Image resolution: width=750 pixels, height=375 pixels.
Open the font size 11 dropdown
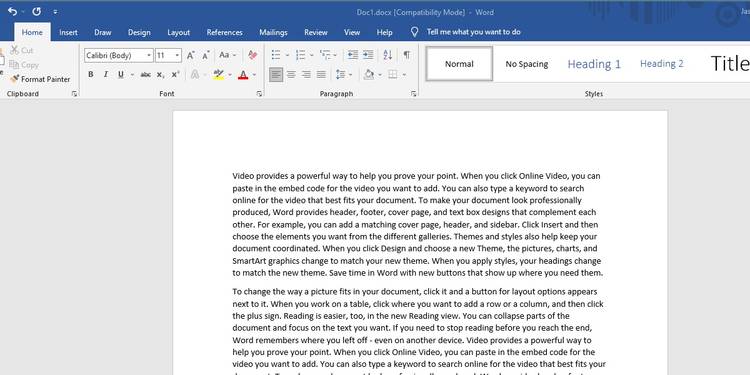[177, 55]
